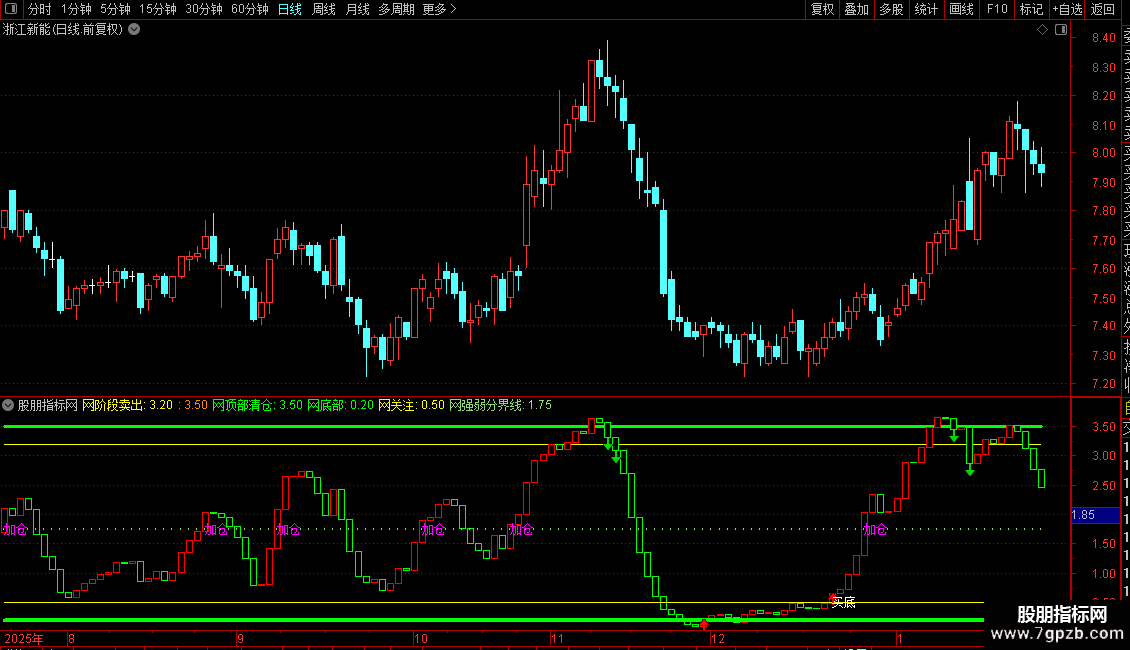The image size is (1130, 650).
Task: Toggle the left sidebar panel icon
Action: pos(11,9)
